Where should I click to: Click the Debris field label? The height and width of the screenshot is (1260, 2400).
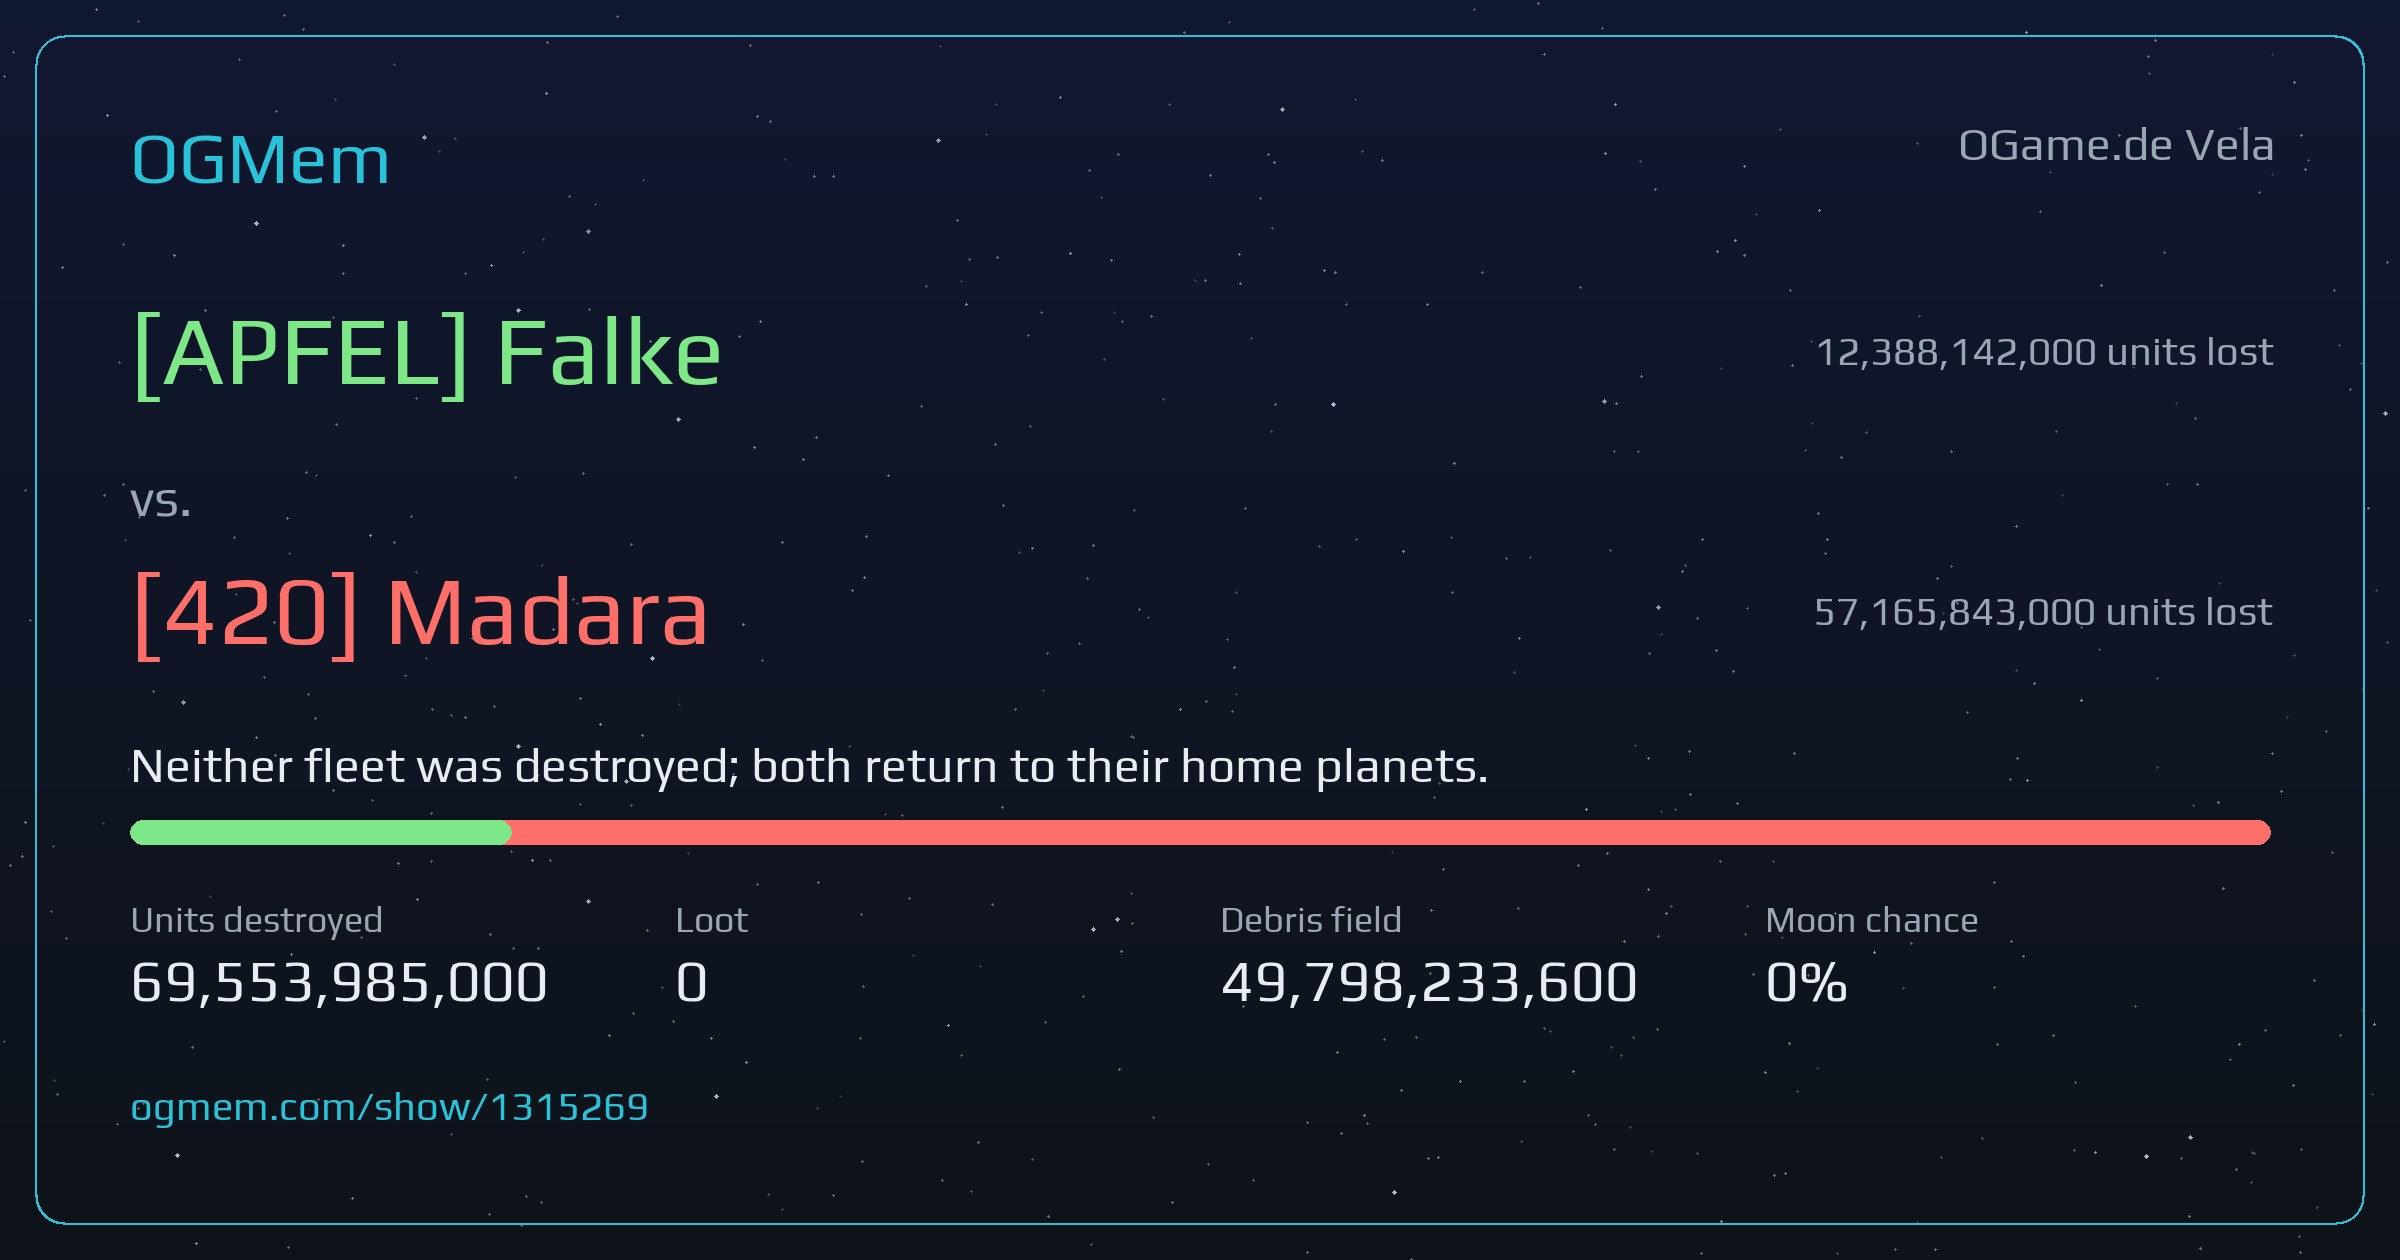click(1311, 920)
